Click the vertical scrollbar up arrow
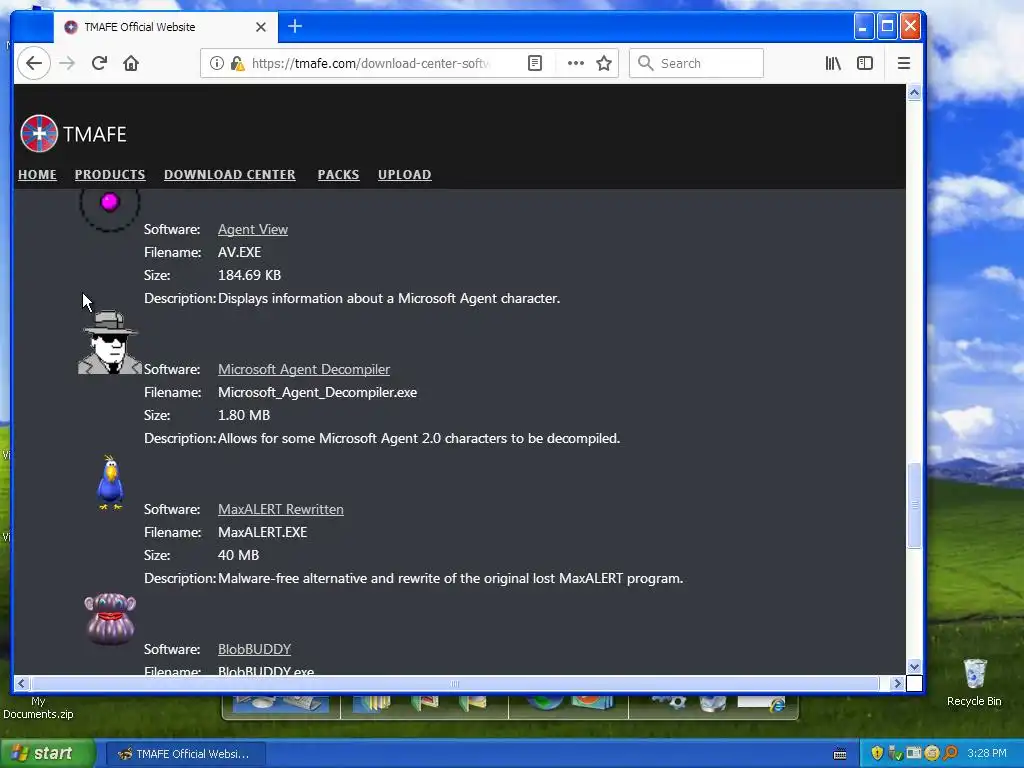The width and height of the screenshot is (1024, 768). 914,93
